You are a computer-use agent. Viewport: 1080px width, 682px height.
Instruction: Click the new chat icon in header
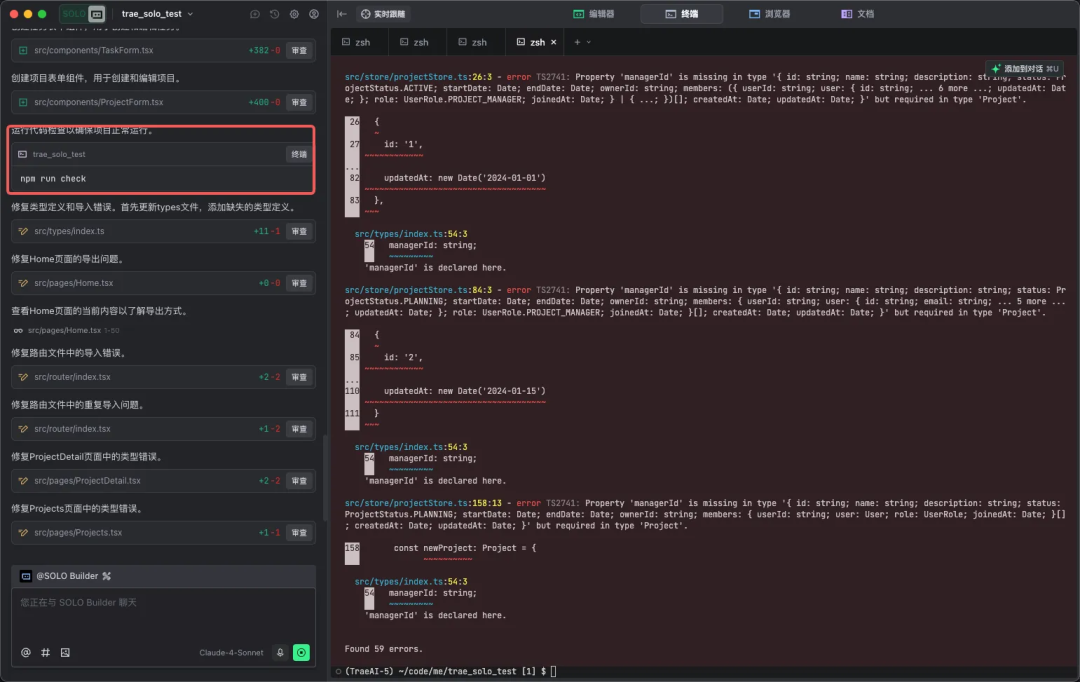point(255,14)
